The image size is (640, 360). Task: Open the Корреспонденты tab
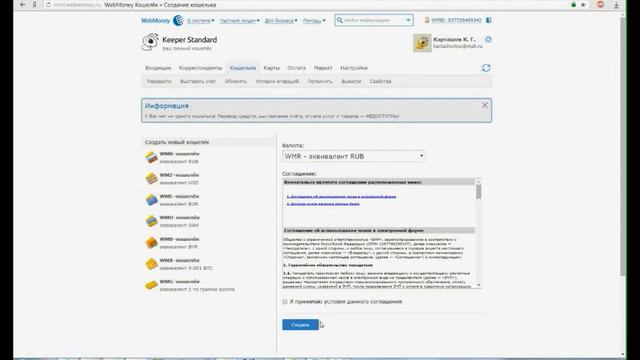(x=200, y=68)
